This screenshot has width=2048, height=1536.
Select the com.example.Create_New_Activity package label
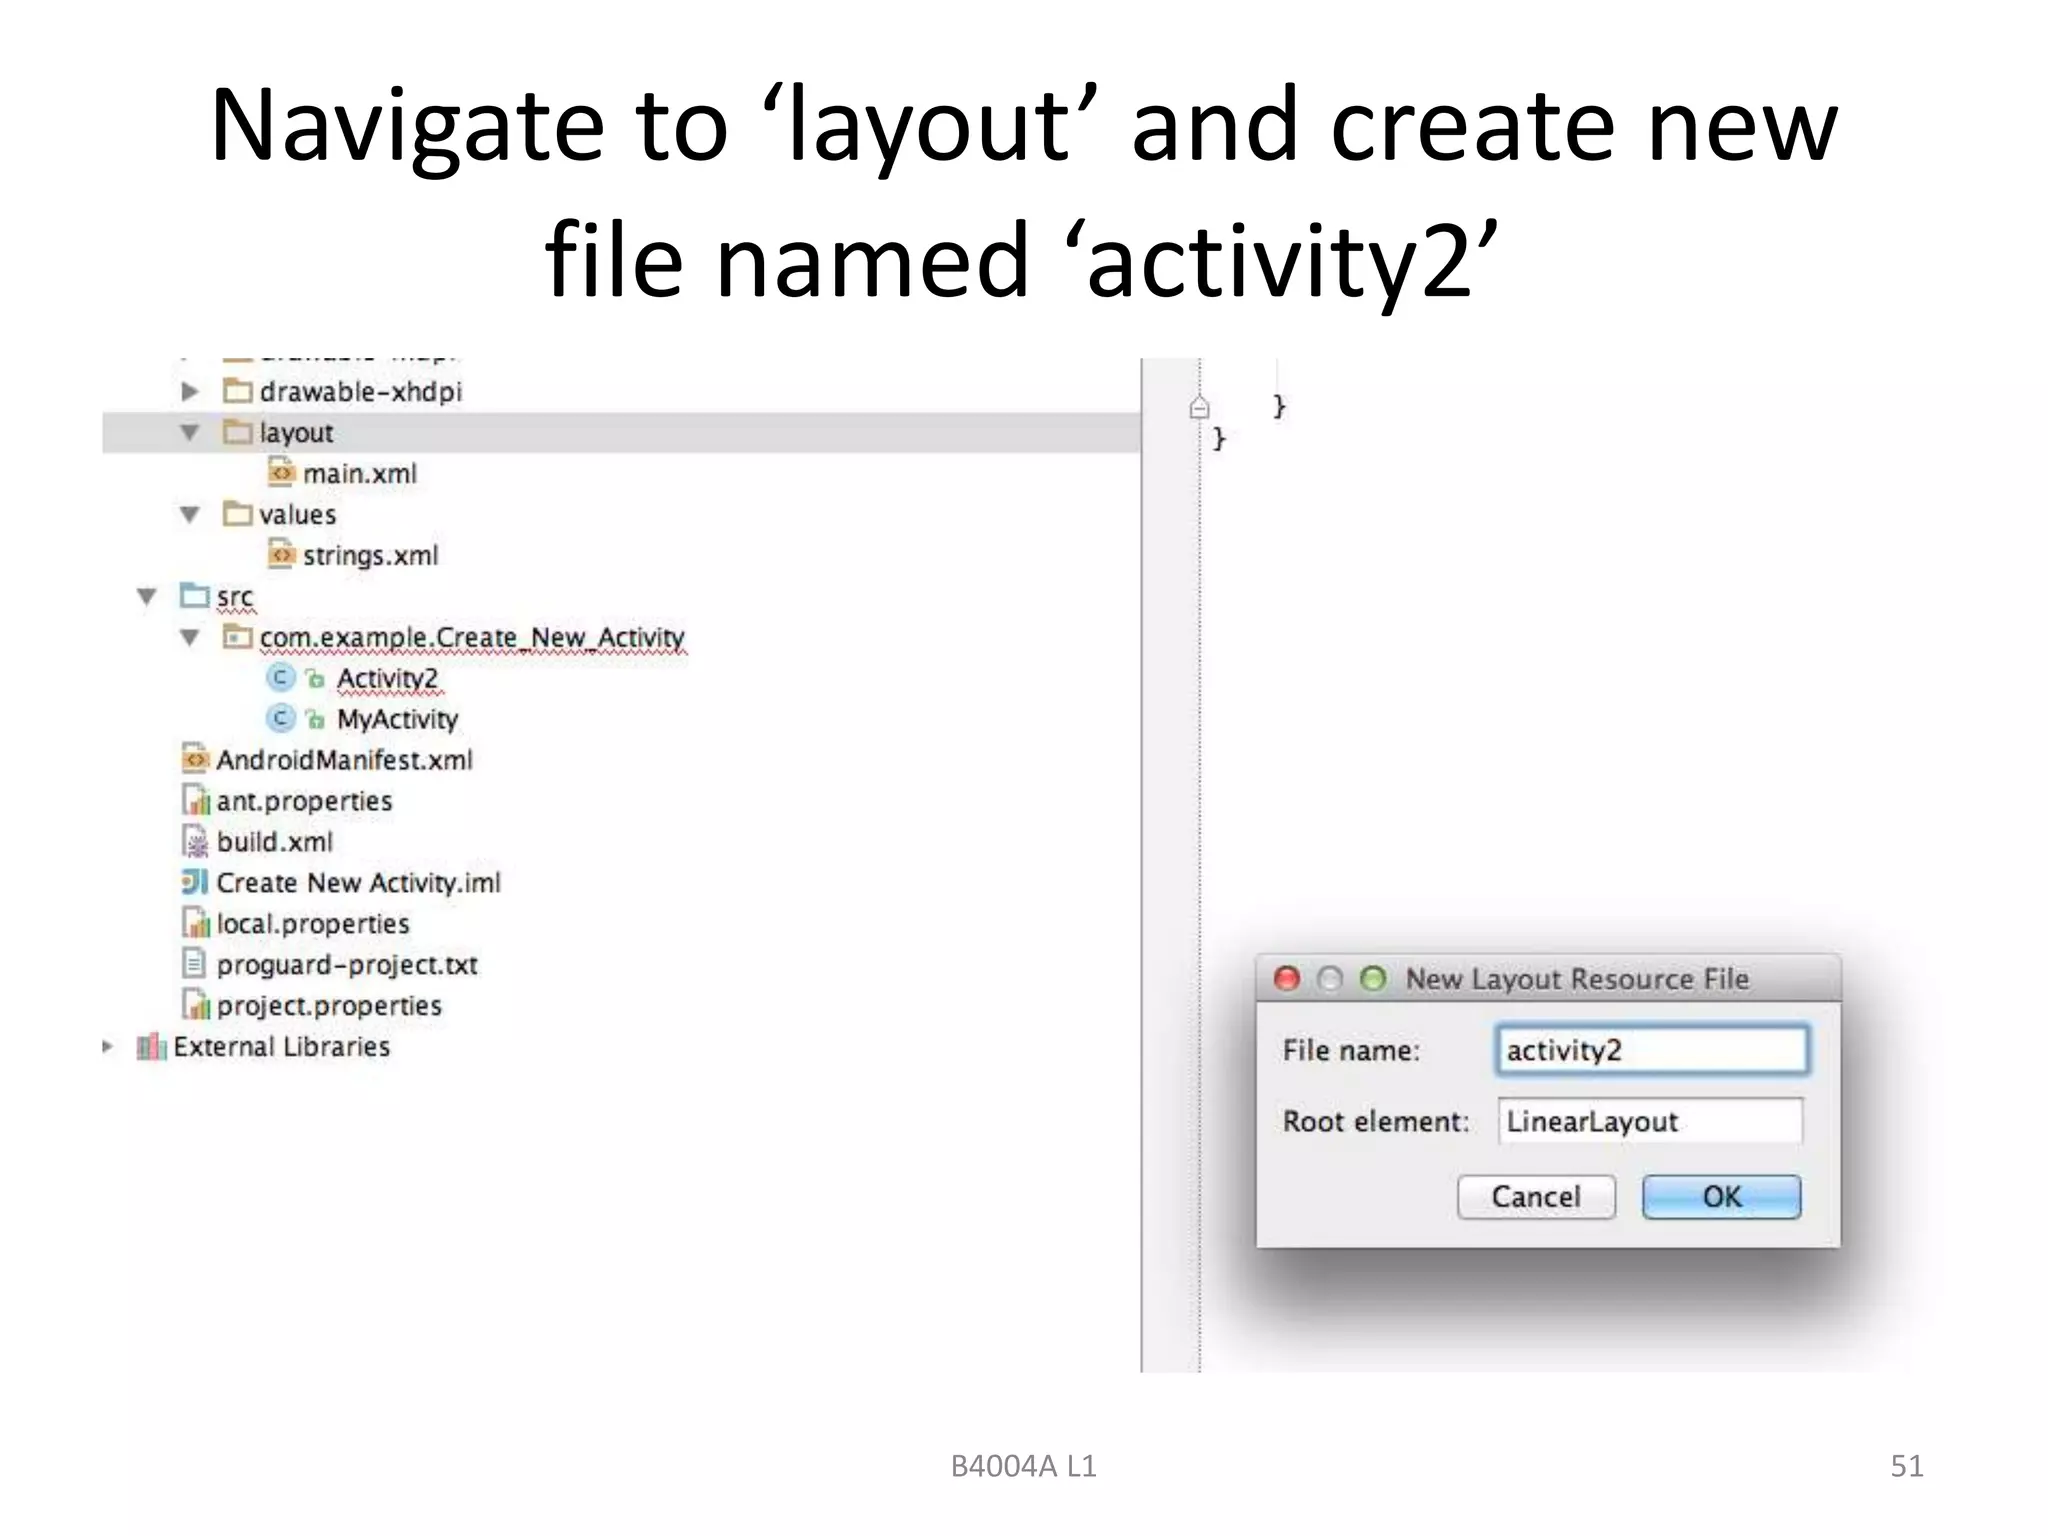(472, 637)
